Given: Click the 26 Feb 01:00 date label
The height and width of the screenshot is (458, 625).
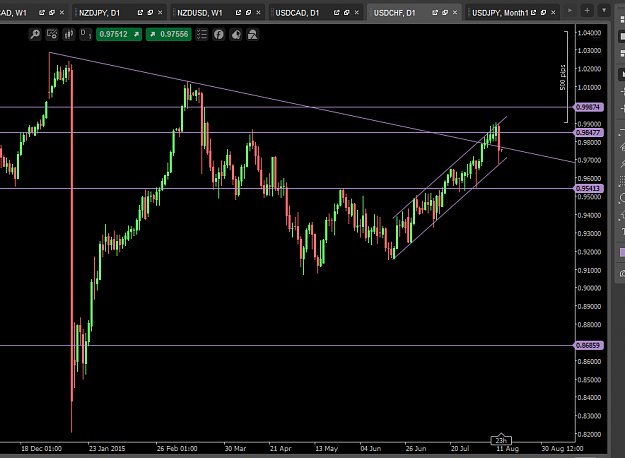Looking at the screenshot, I should point(177,448).
